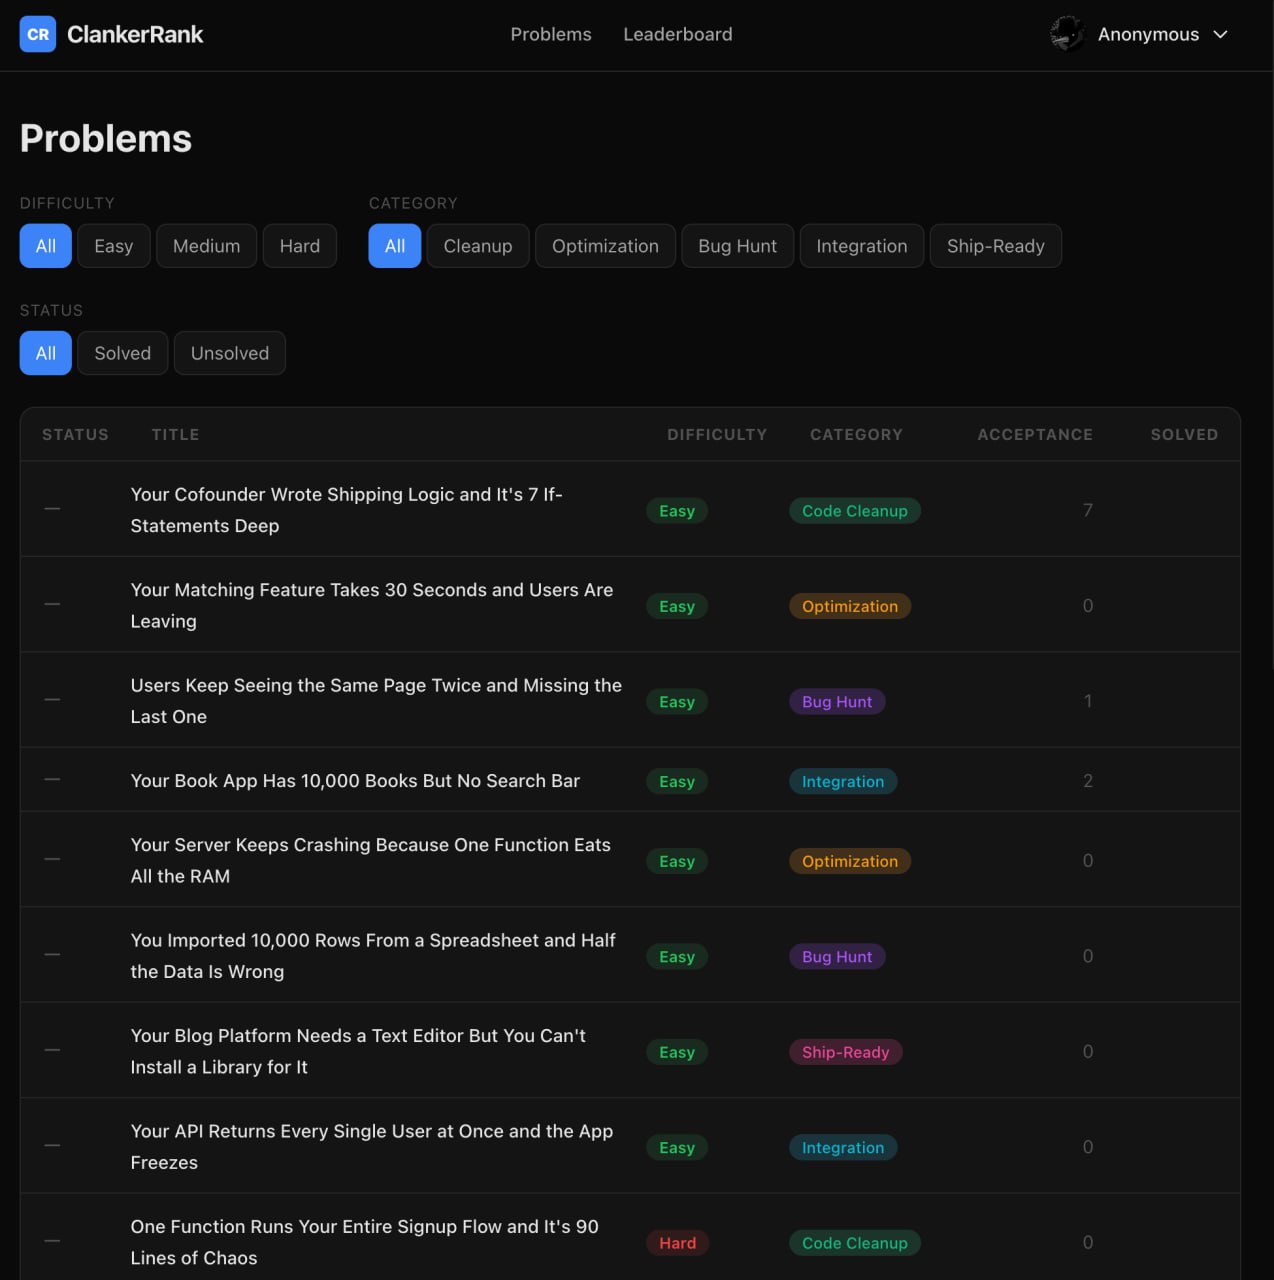Click the CR logo icon
1274x1280 pixels.
tap(38, 34)
